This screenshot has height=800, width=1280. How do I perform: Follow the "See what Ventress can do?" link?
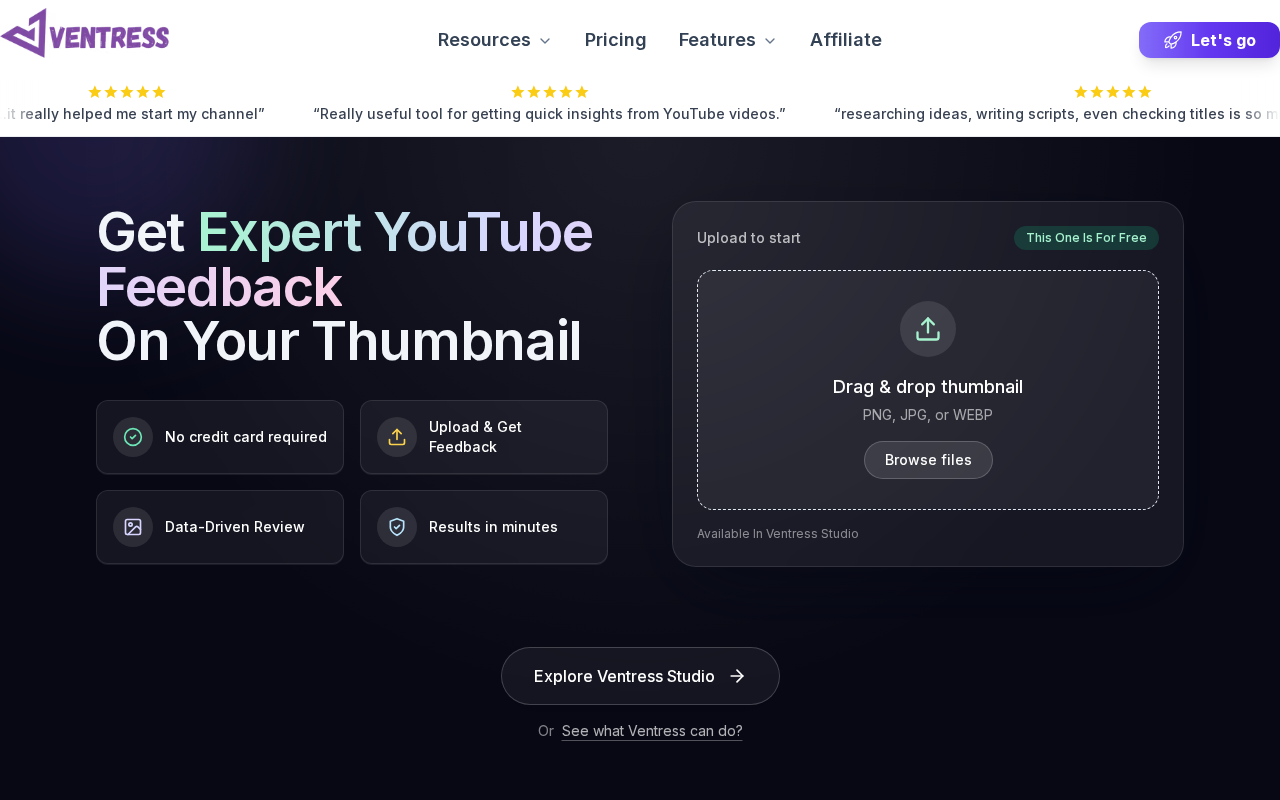652,731
